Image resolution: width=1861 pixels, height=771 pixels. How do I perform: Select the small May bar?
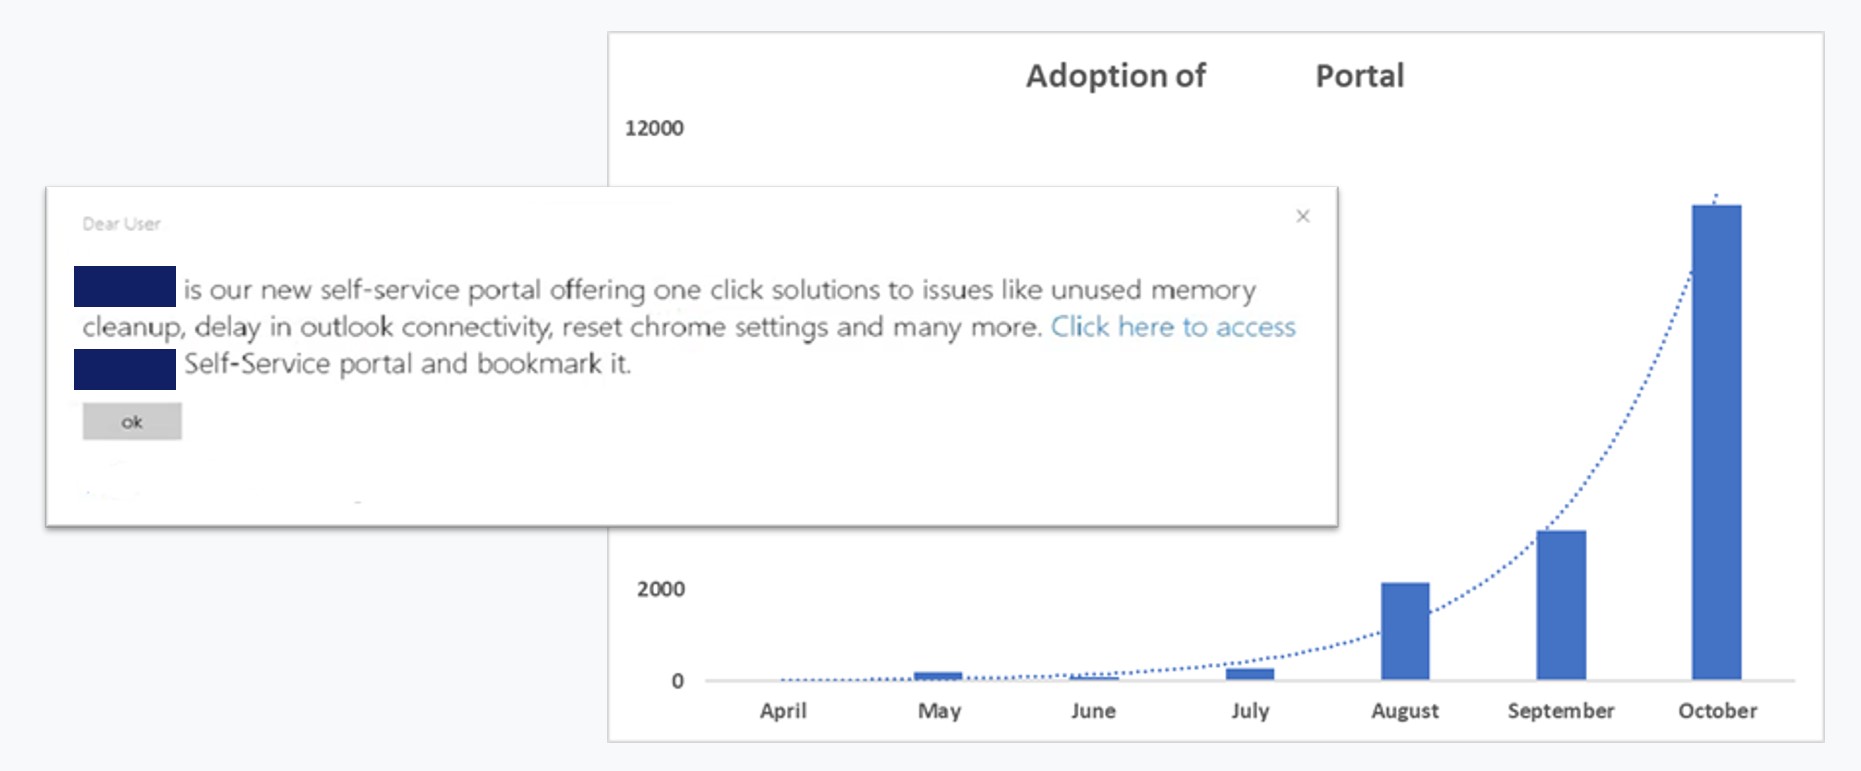(937, 676)
